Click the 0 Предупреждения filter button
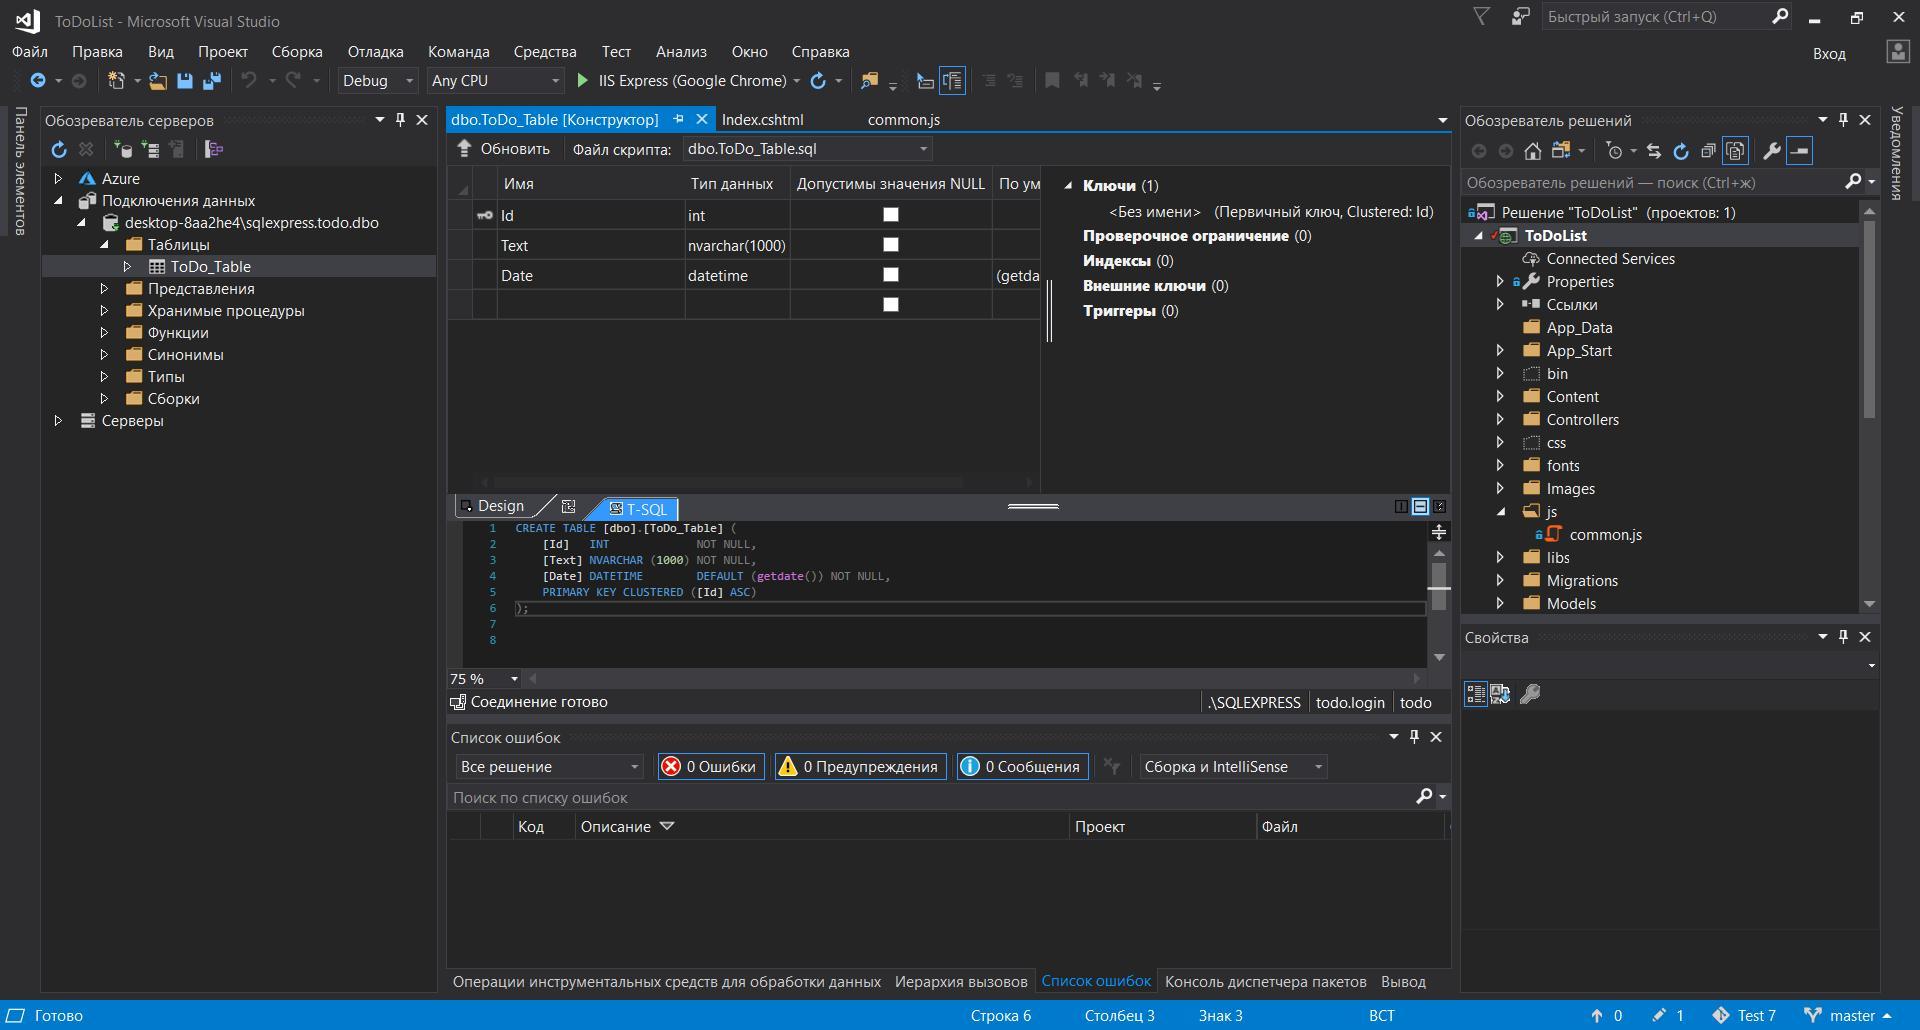1920x1030 pixels. tap(860, 767)
